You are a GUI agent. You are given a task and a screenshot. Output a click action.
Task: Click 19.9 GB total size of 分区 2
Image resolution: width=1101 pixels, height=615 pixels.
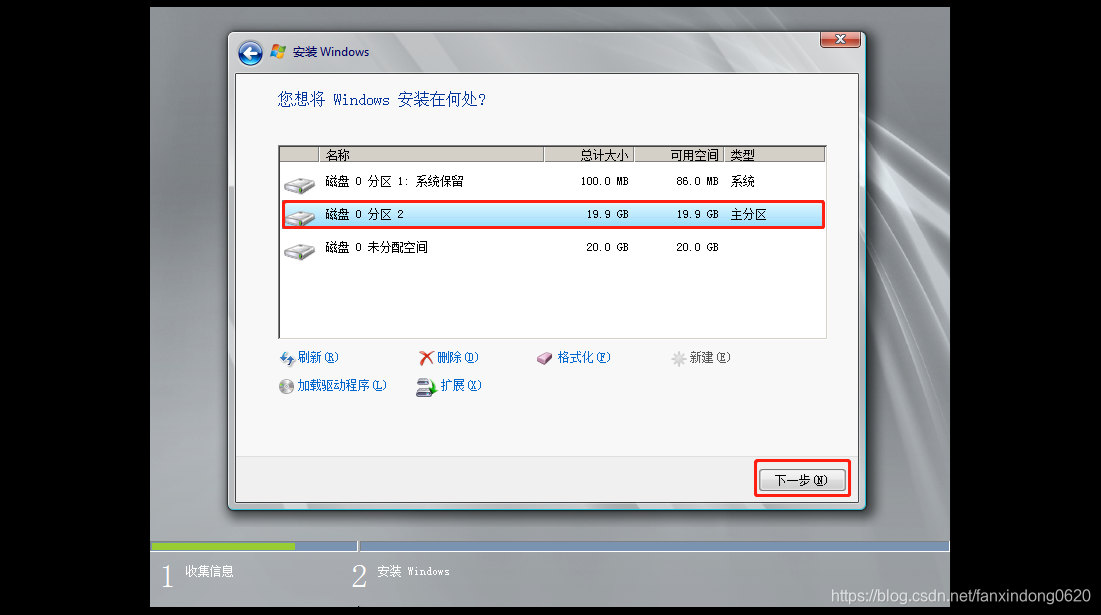coord(607,214)
